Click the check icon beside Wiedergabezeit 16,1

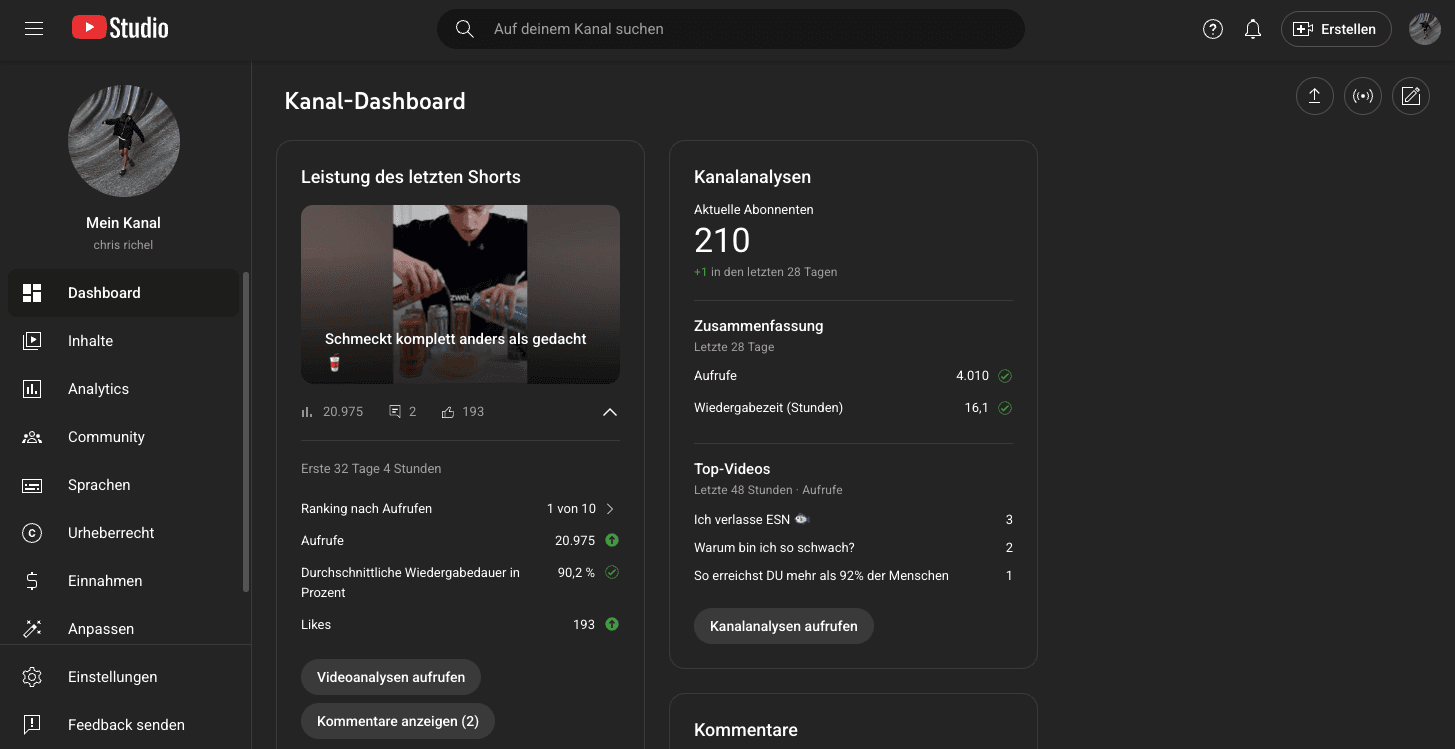tap(1005, 408)
